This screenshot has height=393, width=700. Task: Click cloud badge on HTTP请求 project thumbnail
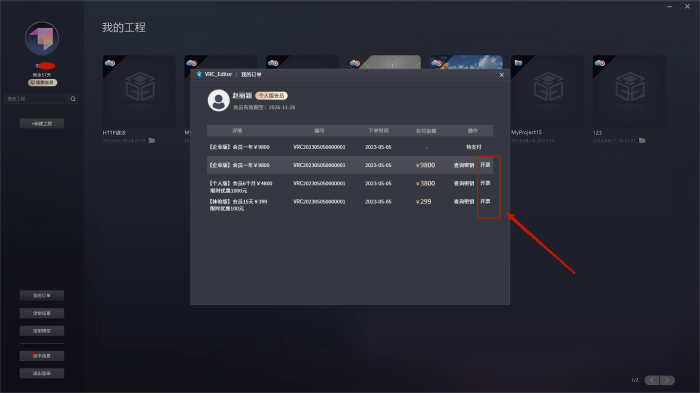click(110, 63)
